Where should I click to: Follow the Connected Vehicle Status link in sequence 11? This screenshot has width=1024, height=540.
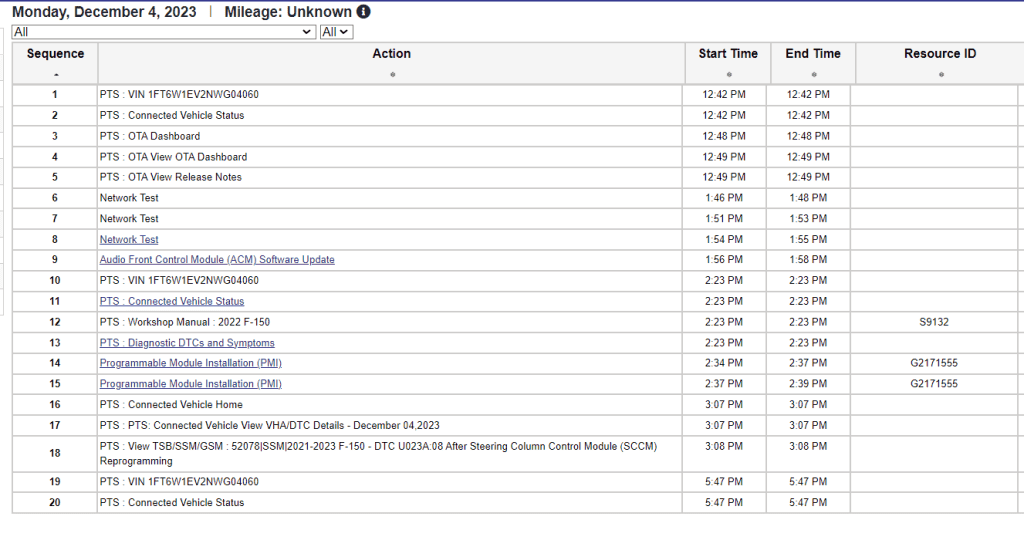[172, 301]
